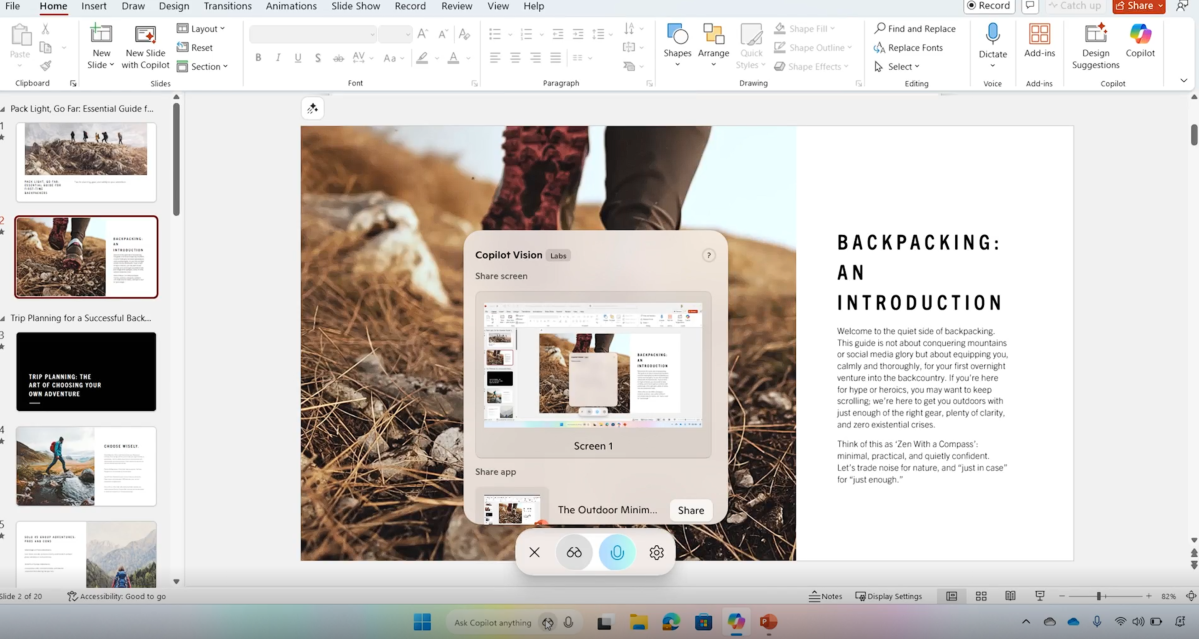Open Copilot Vision settings gear
Screen dimensions: 1199x639
point(656,553)
